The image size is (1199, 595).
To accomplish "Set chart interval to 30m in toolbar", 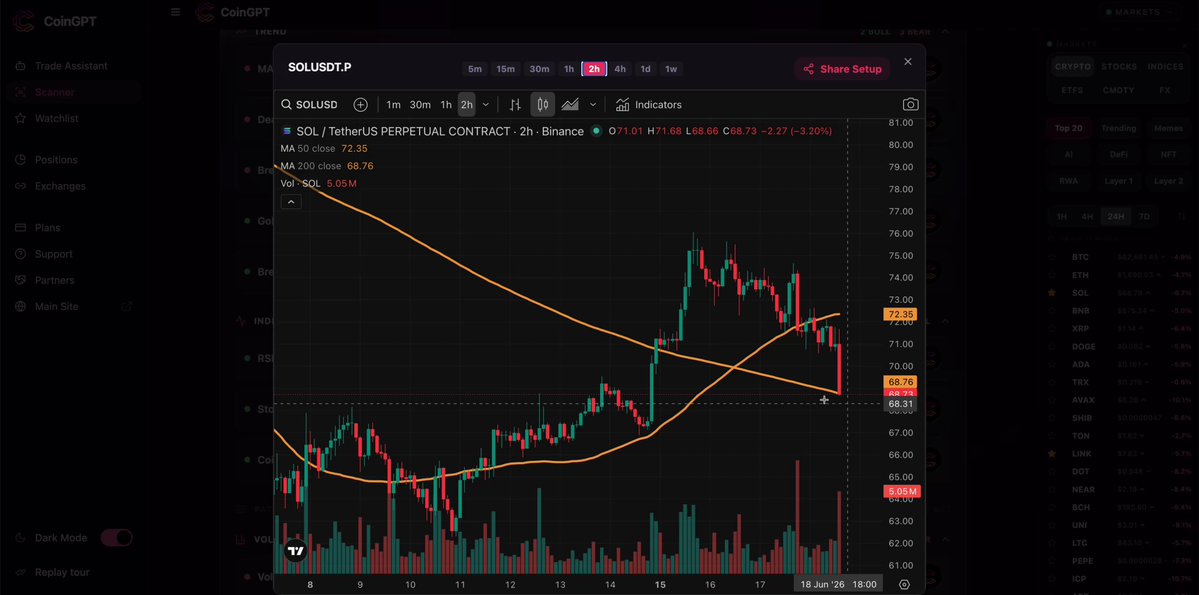I will pos(420,105).
